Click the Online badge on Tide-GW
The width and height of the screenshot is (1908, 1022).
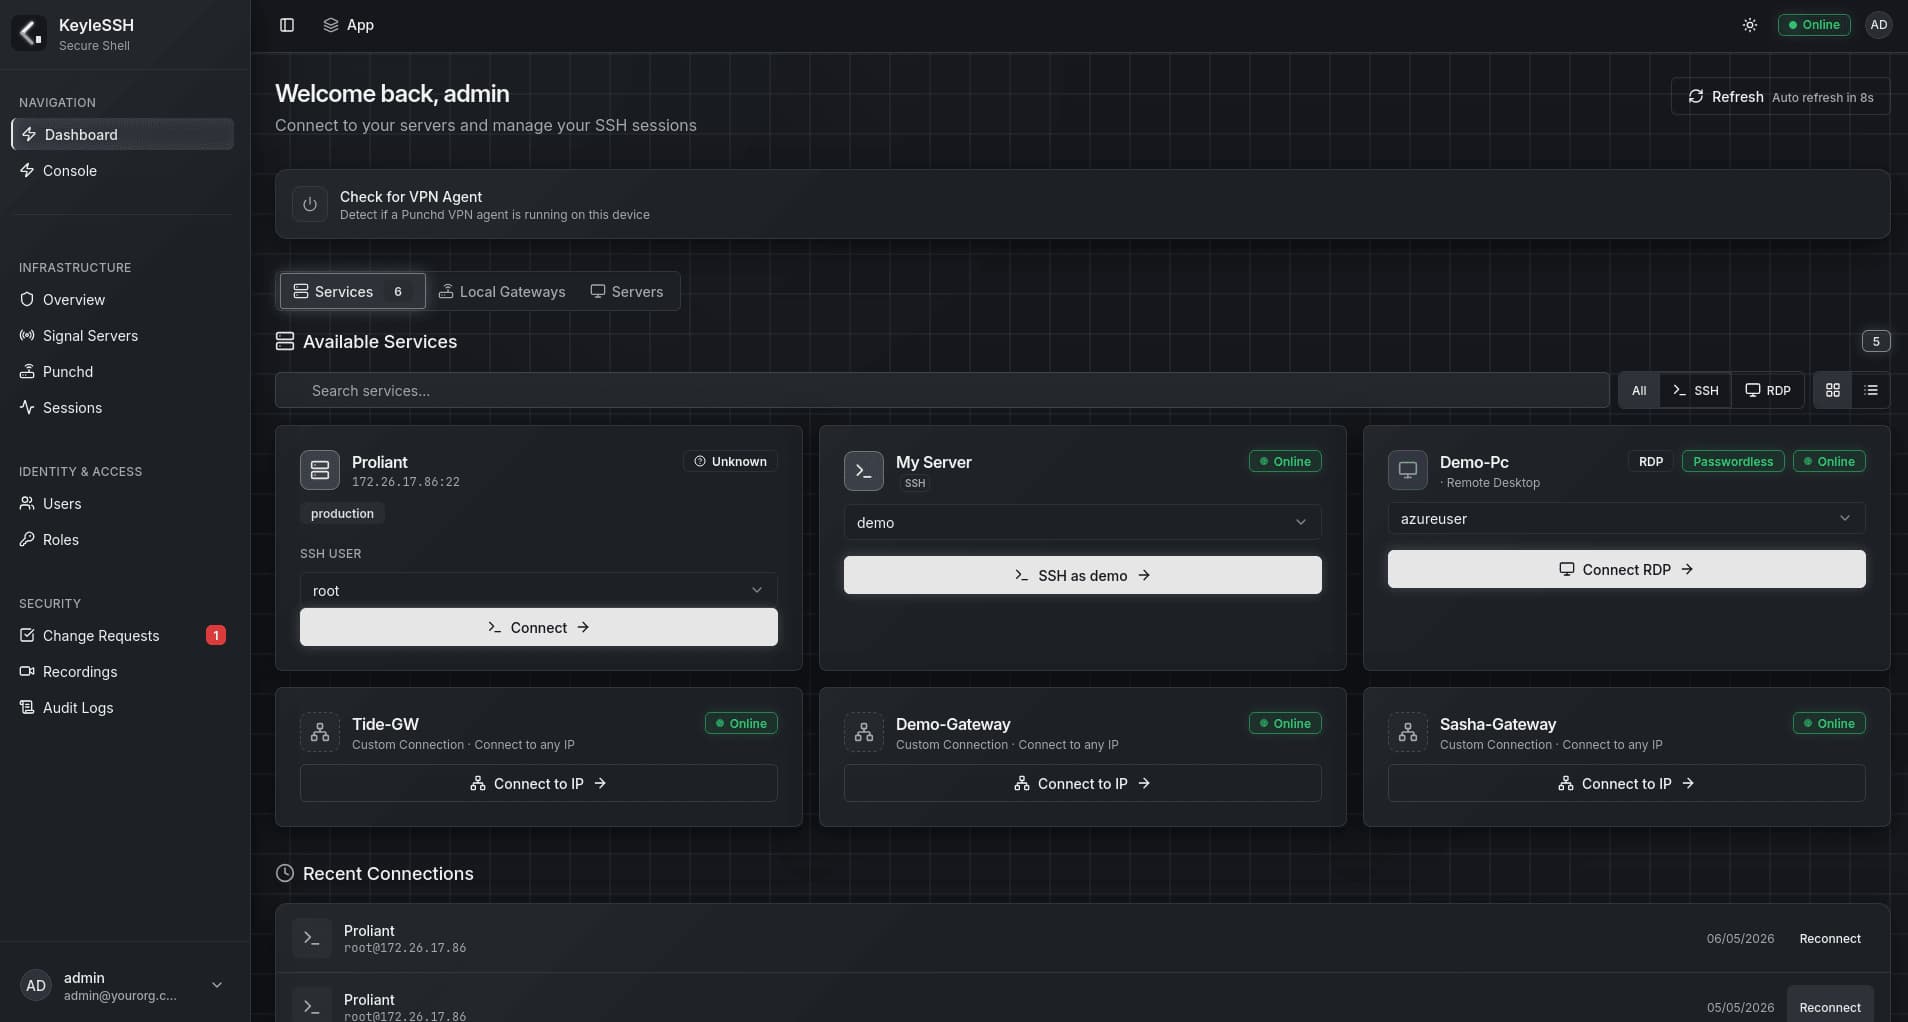[741, 723]
